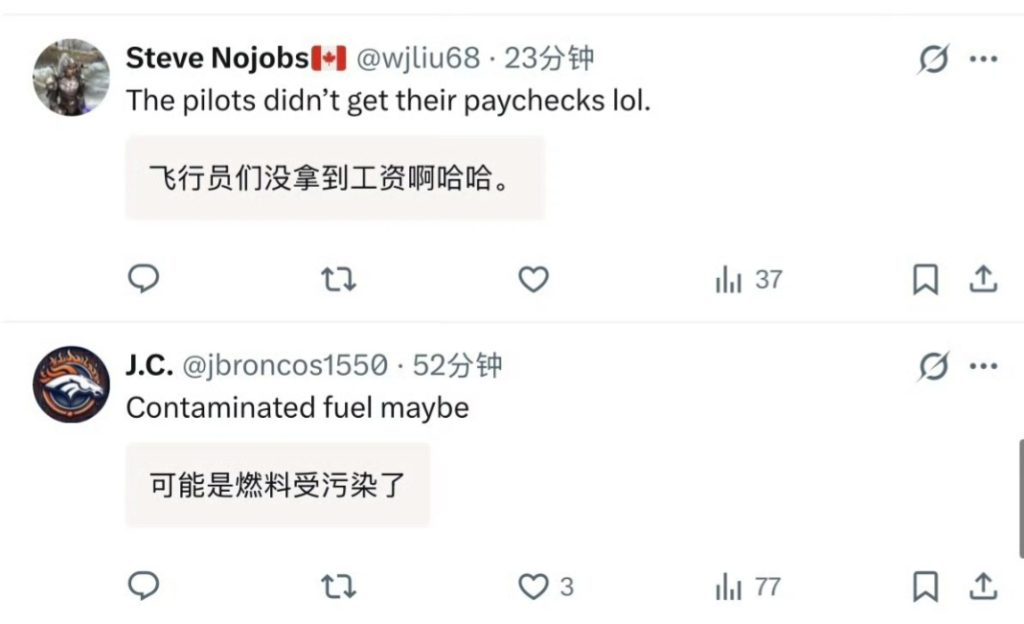
Task: Retweet the pilots paychecks tweet
Action: coord(339,279)
